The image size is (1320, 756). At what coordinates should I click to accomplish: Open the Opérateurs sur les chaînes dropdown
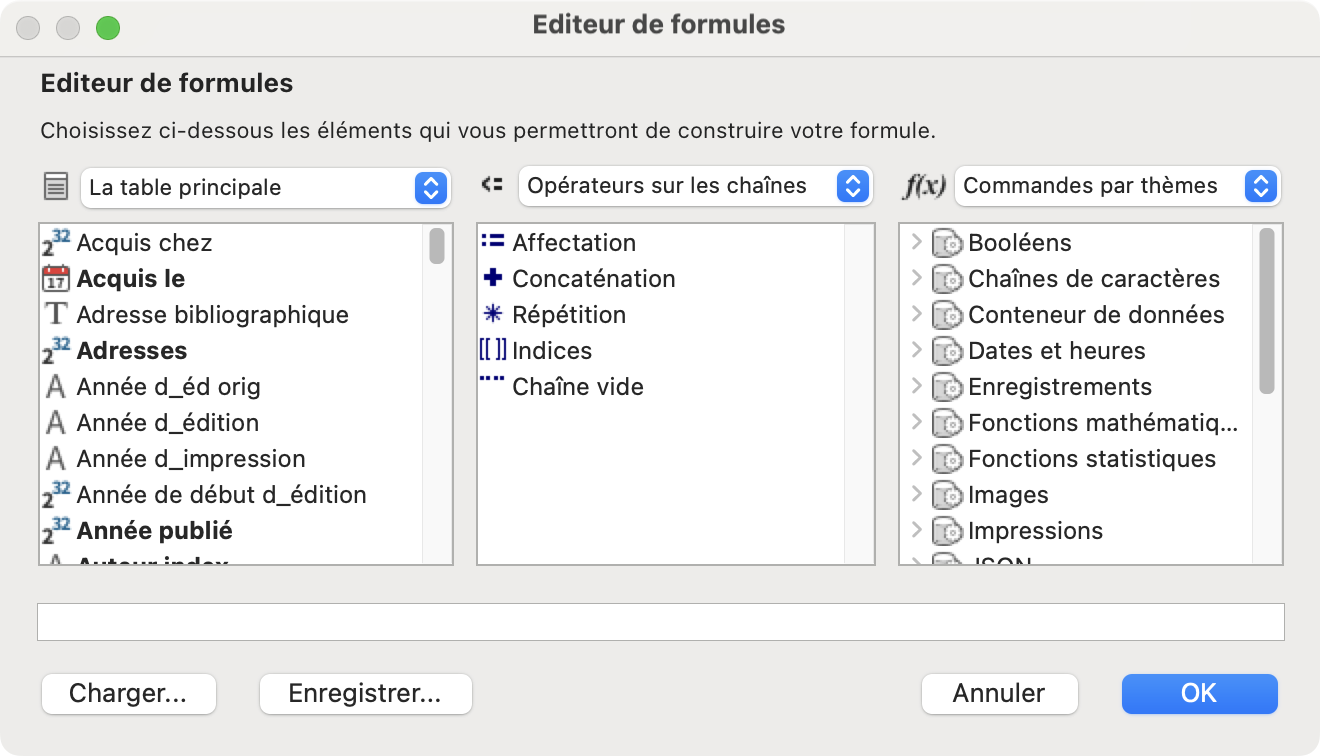point(695,186)
